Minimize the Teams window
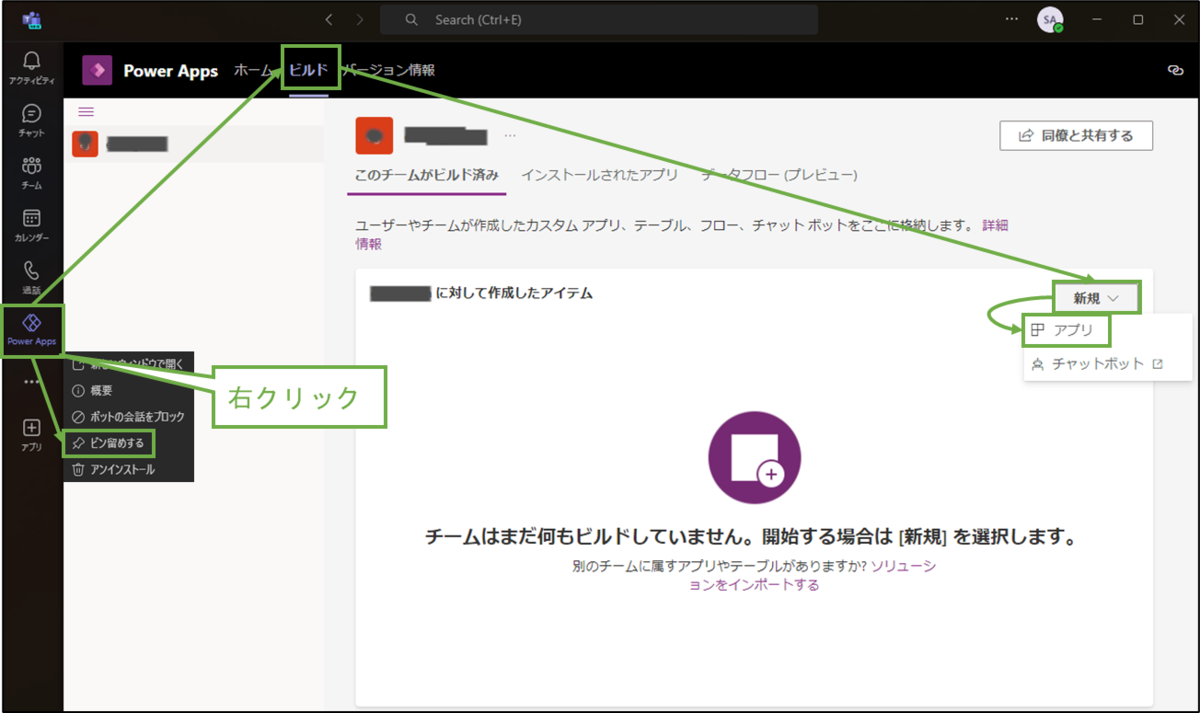Screen dimensions: 1200x713 pos(1096,19)
